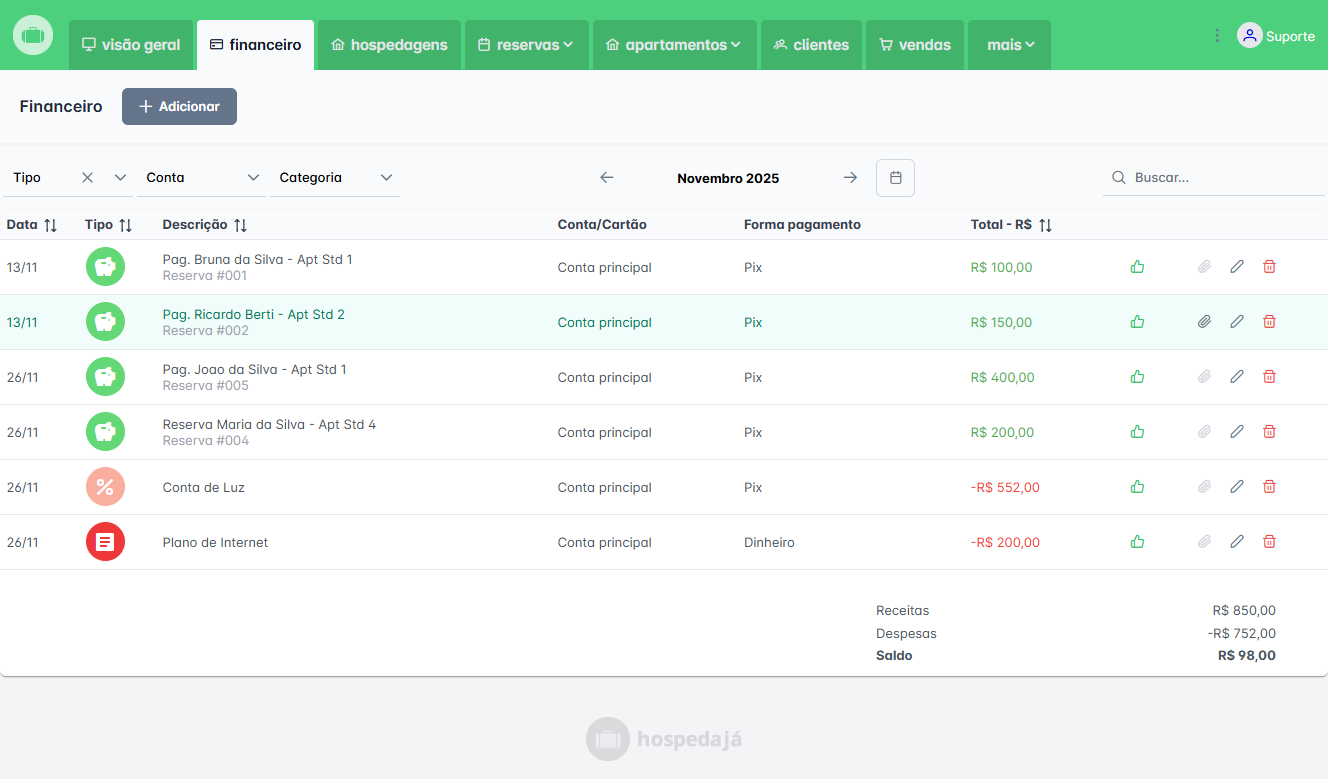Advance to next month arrow

850,178
